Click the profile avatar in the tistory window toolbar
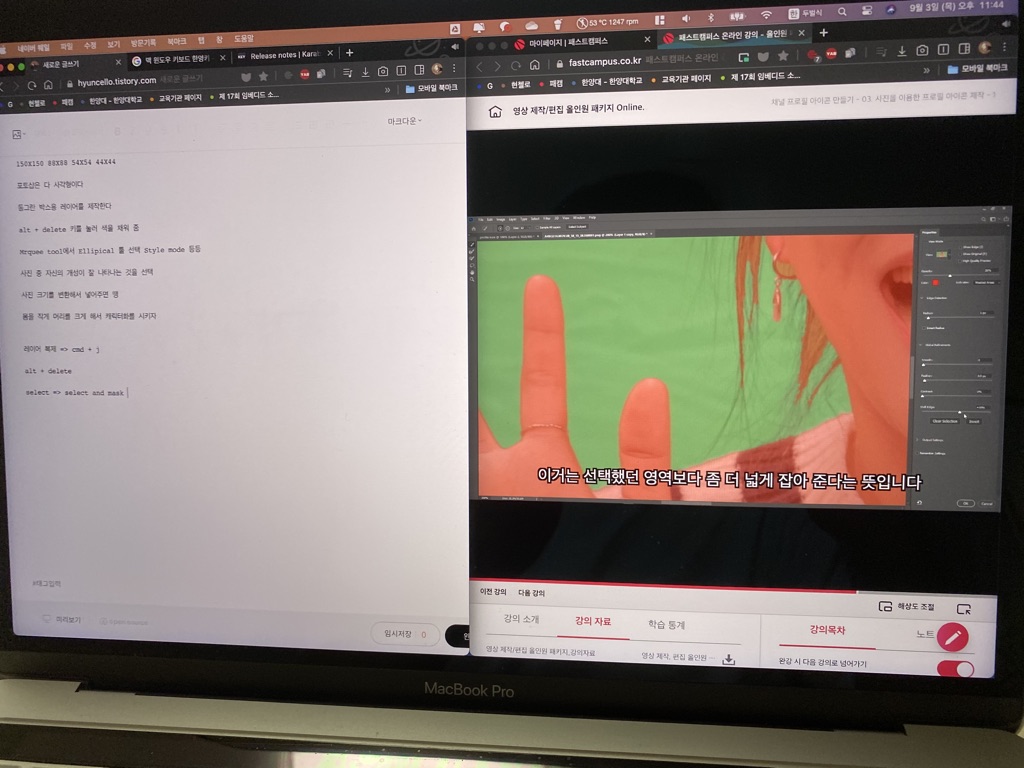 [437, 69]
